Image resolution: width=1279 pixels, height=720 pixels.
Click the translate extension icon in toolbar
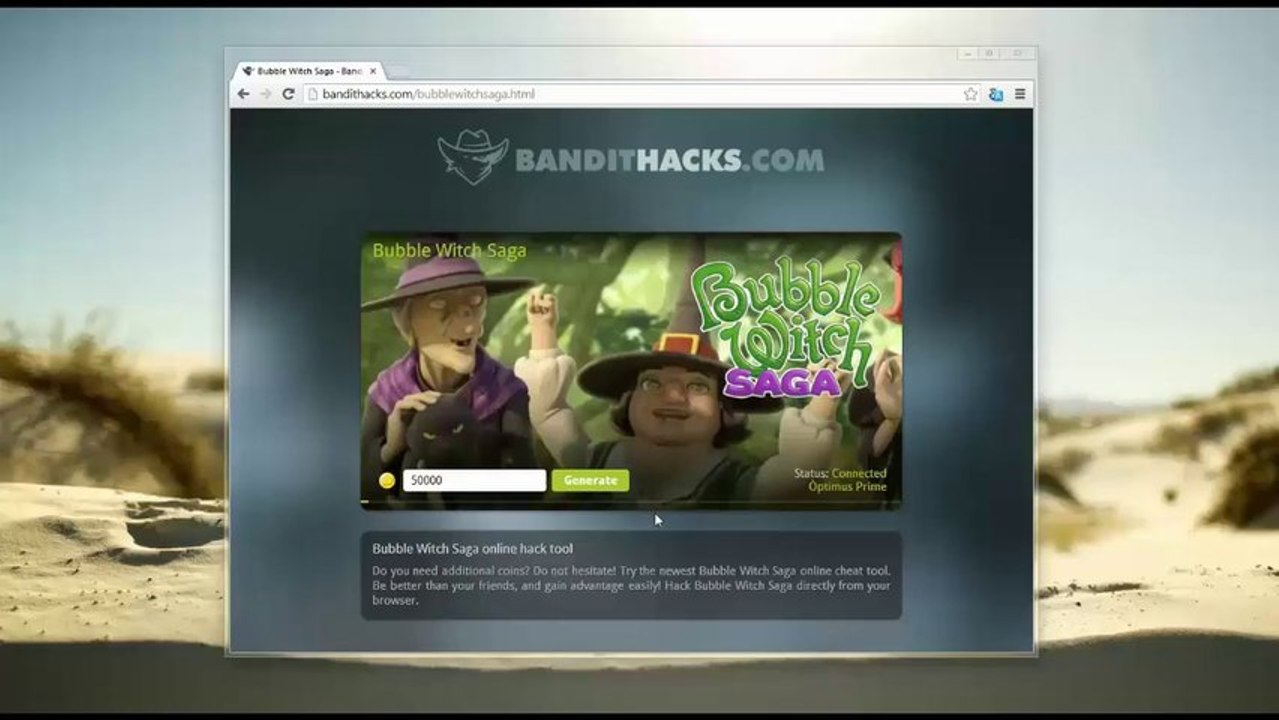(x=995, y=94)
